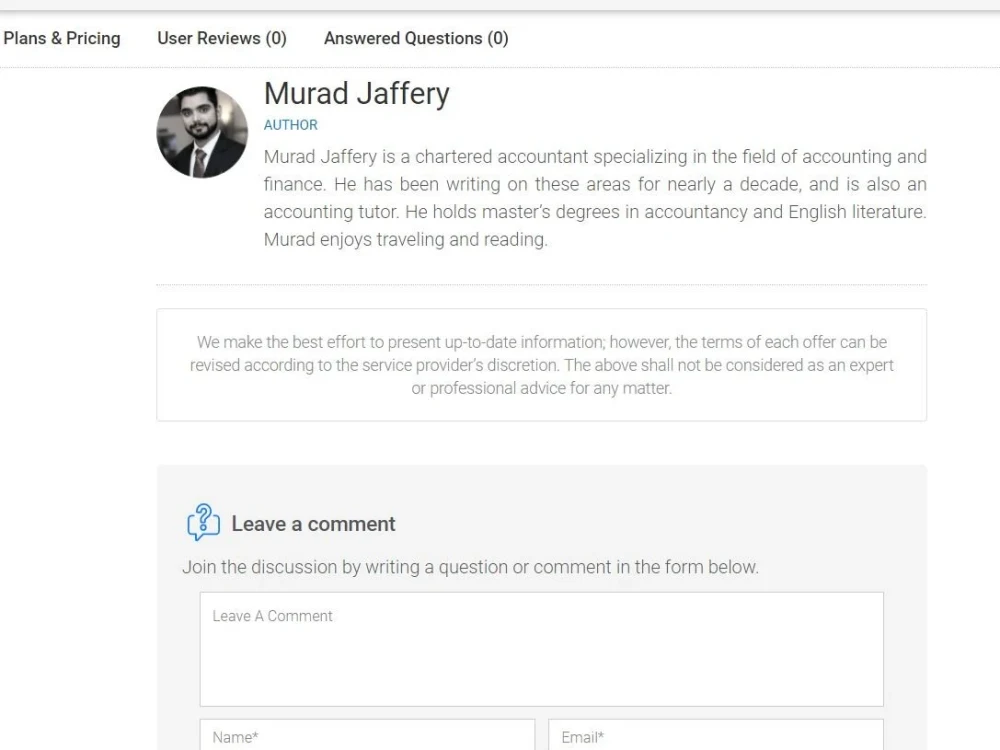Click the Join the discussion instruction text

pos(471,567)
